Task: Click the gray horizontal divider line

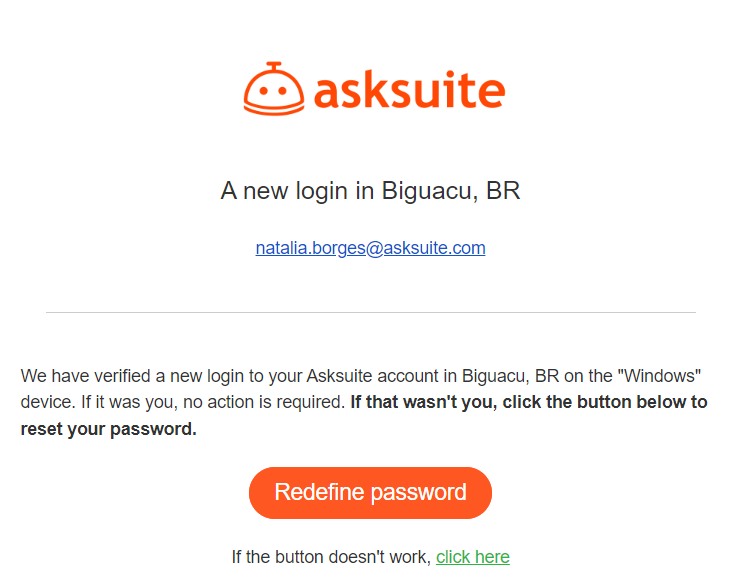Action: tap(370, 312)
